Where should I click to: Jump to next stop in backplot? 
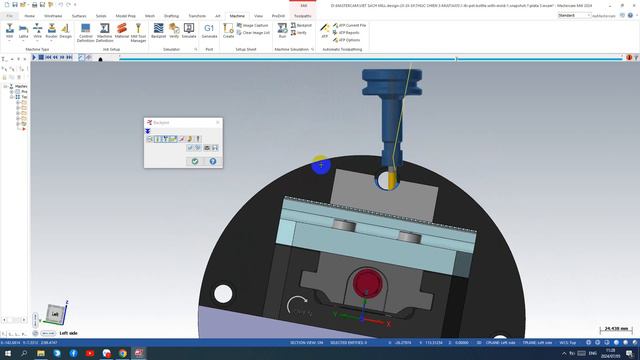click(x=69, y=58)
